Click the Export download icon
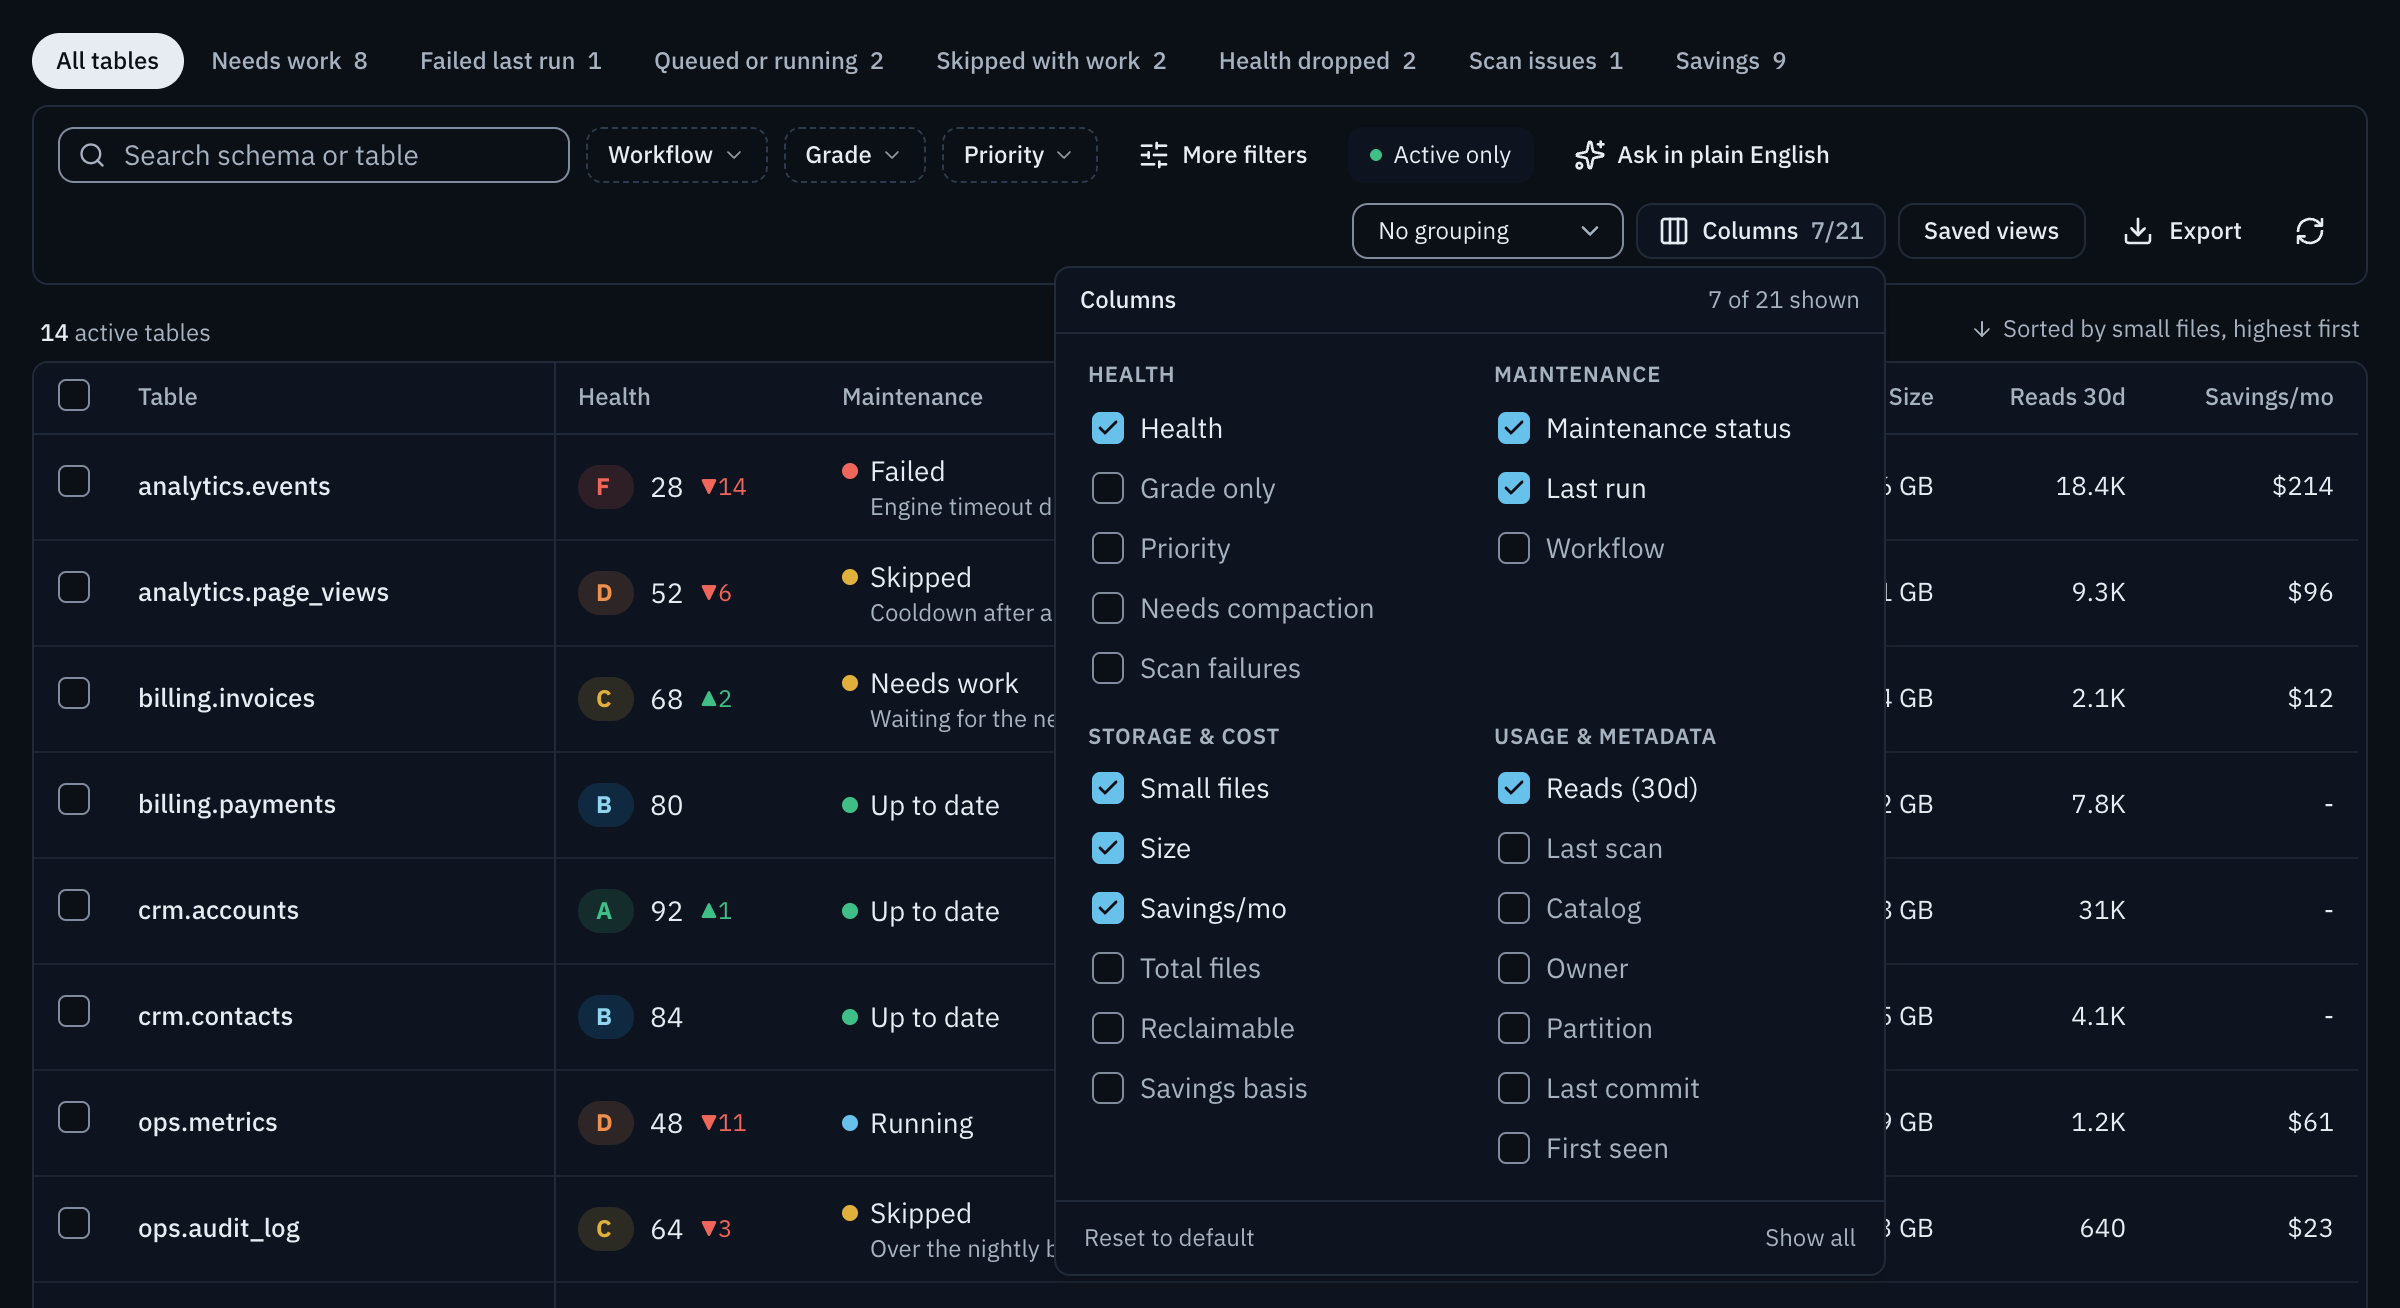 coord(2137,231)
